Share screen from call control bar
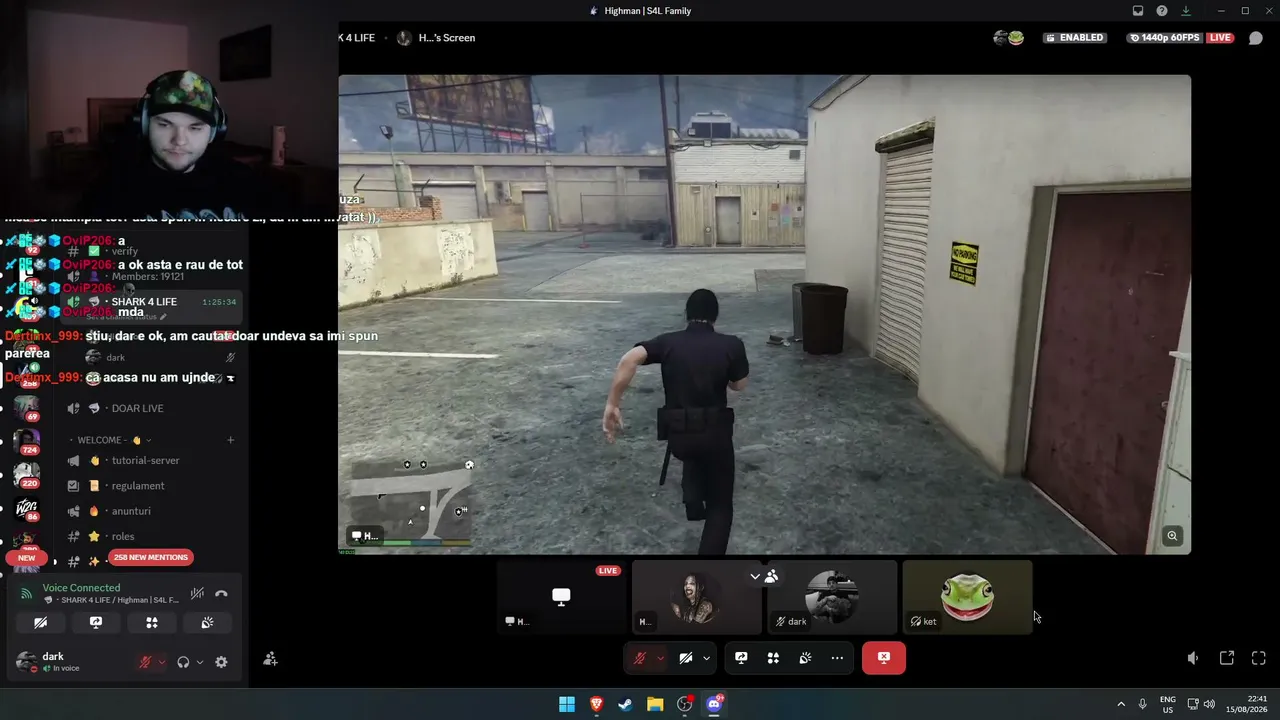Image resolution: width=1280 pixels, height=720 pixels. (x=741, y=658)
